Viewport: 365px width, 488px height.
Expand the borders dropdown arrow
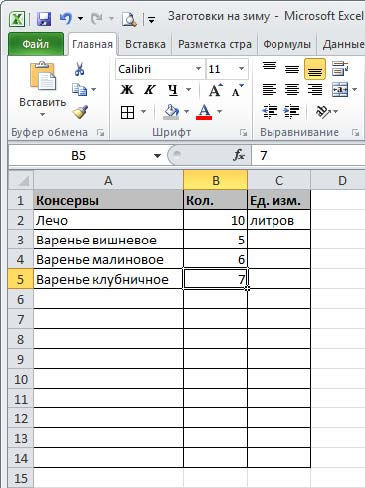pyautogui.click(x=143, y=112)
